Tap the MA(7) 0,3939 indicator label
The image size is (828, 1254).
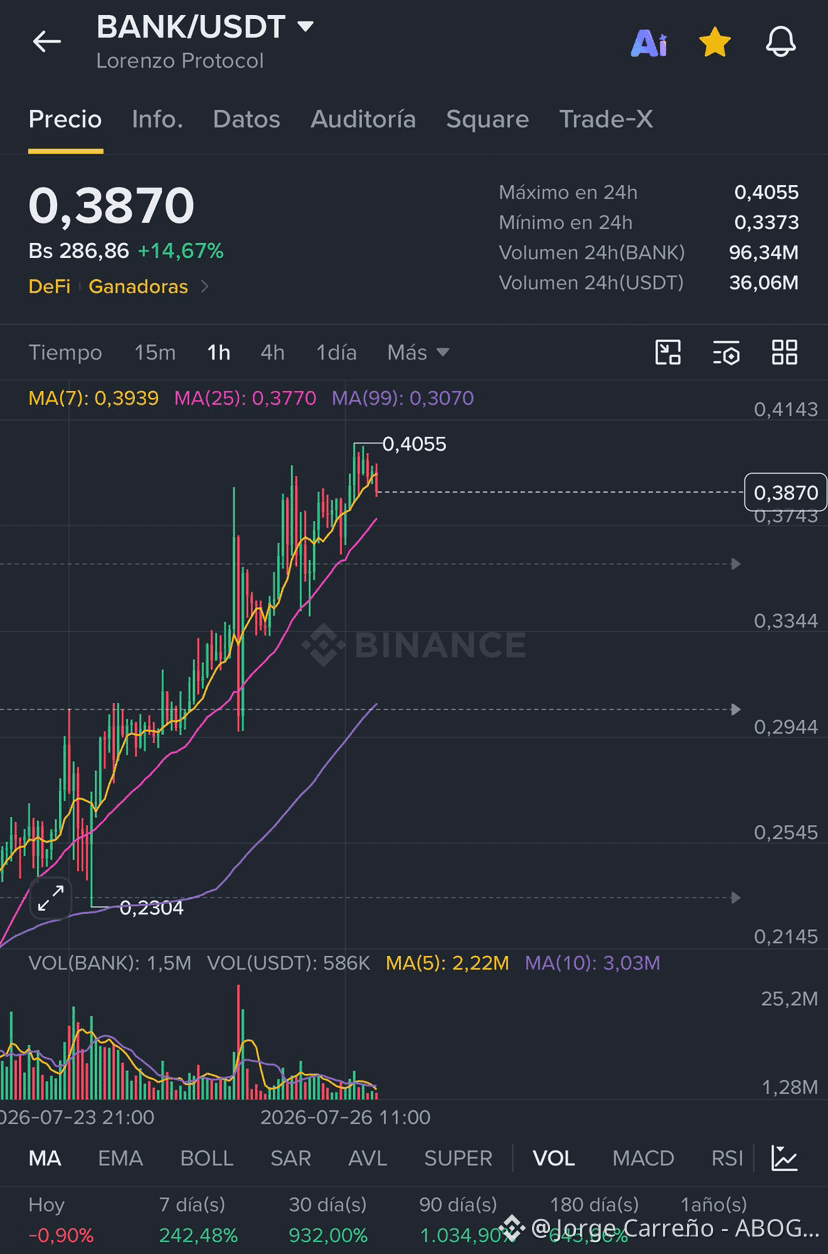pyautogui.click(x=93, y=398)
